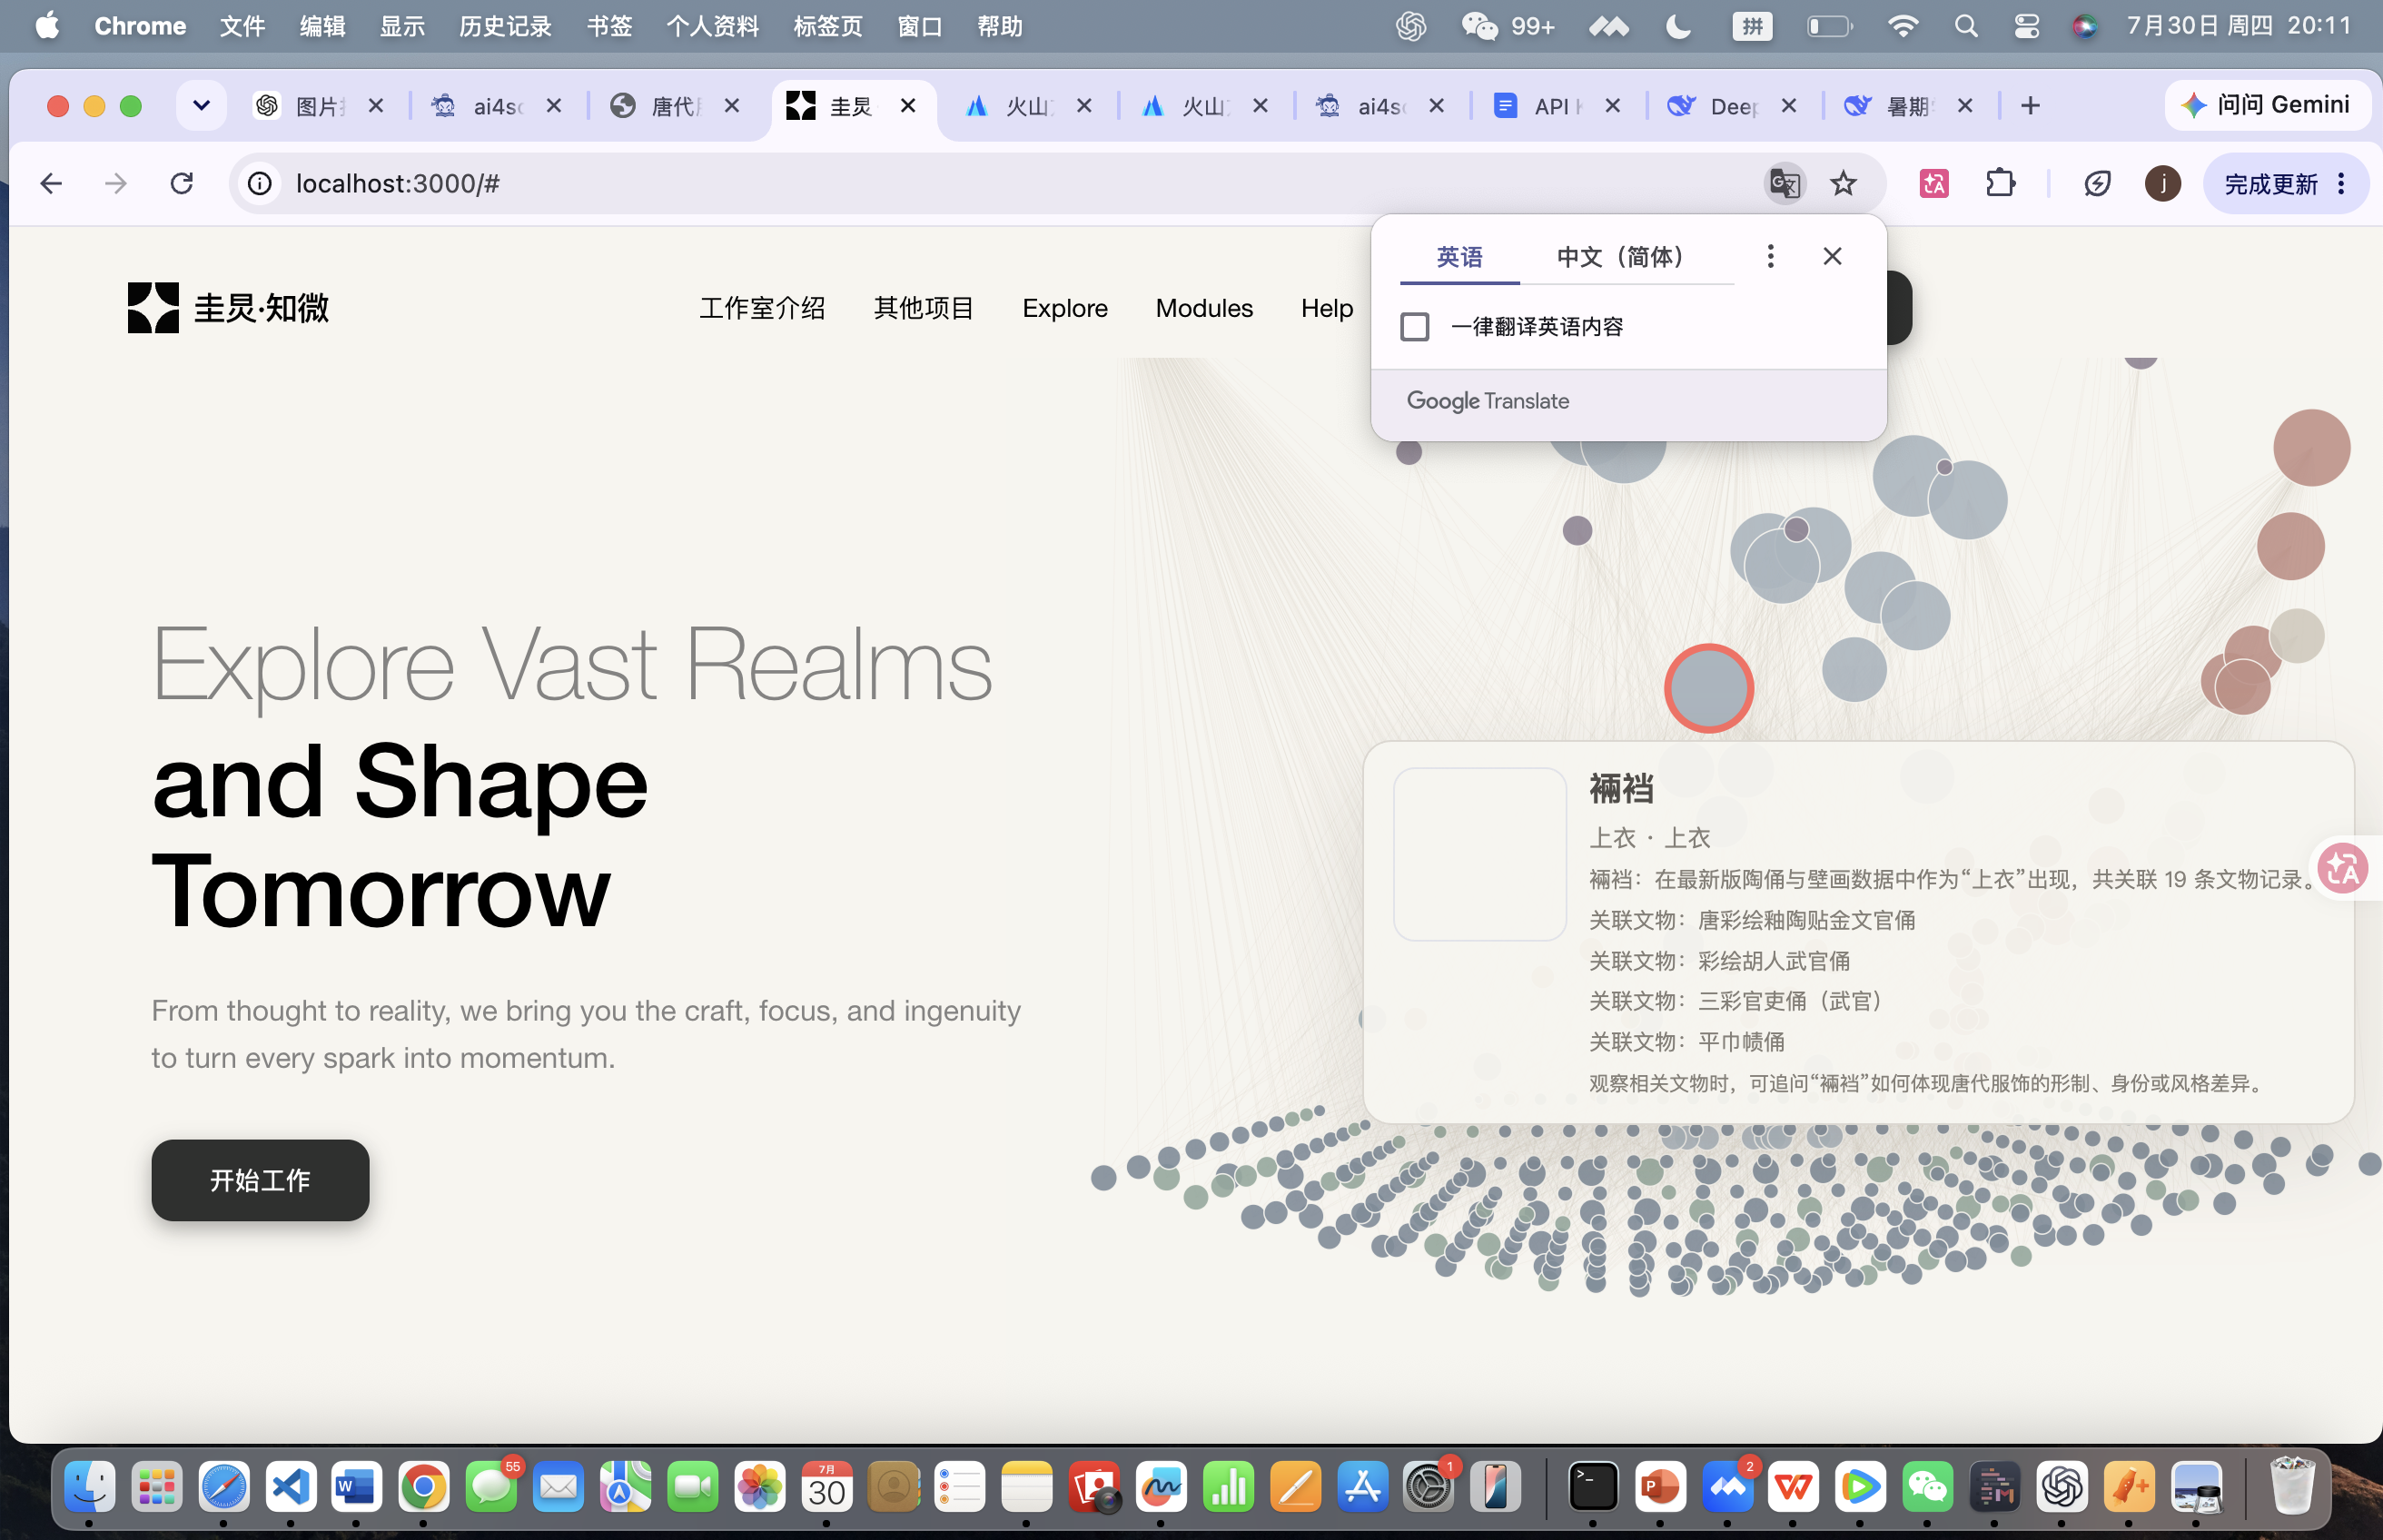The width and height of the screenshot is (2383, 1540).
Task: Open Modules navigation link
Action: (x=1204, y=308)
